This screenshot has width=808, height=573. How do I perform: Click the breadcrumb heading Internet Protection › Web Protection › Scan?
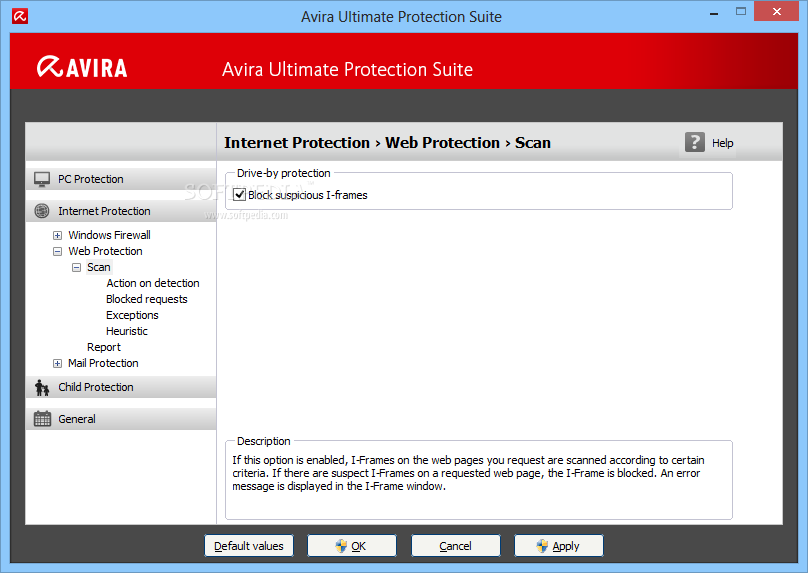point(387,142)
